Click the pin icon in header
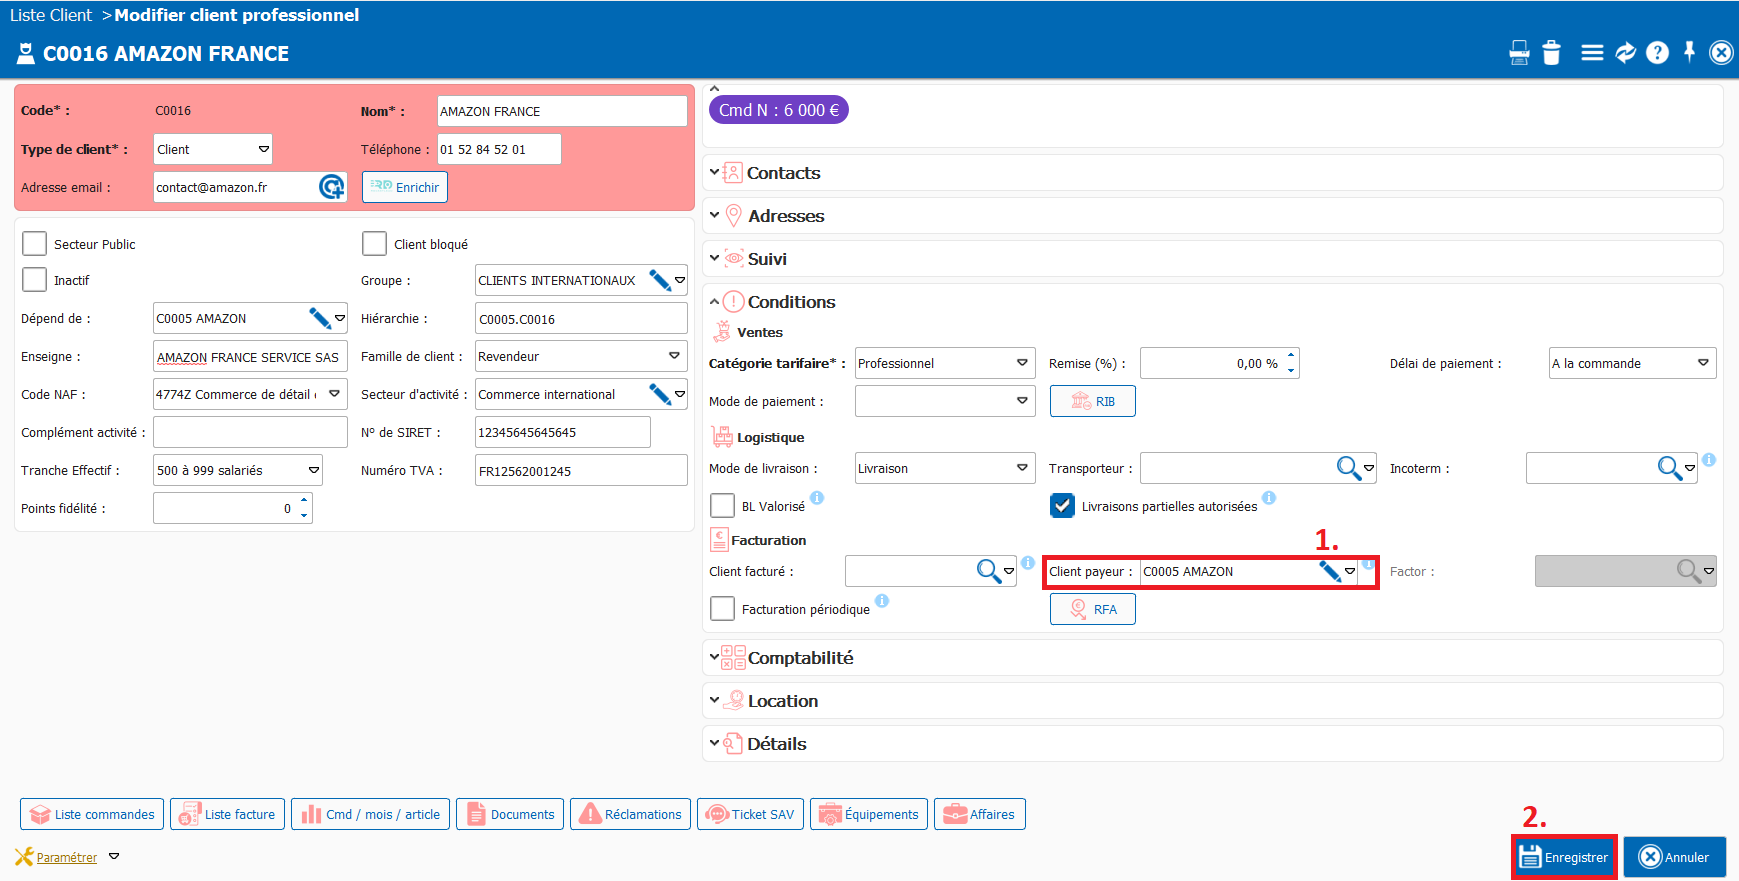The image size is (1739, 881). point(1689,52)
